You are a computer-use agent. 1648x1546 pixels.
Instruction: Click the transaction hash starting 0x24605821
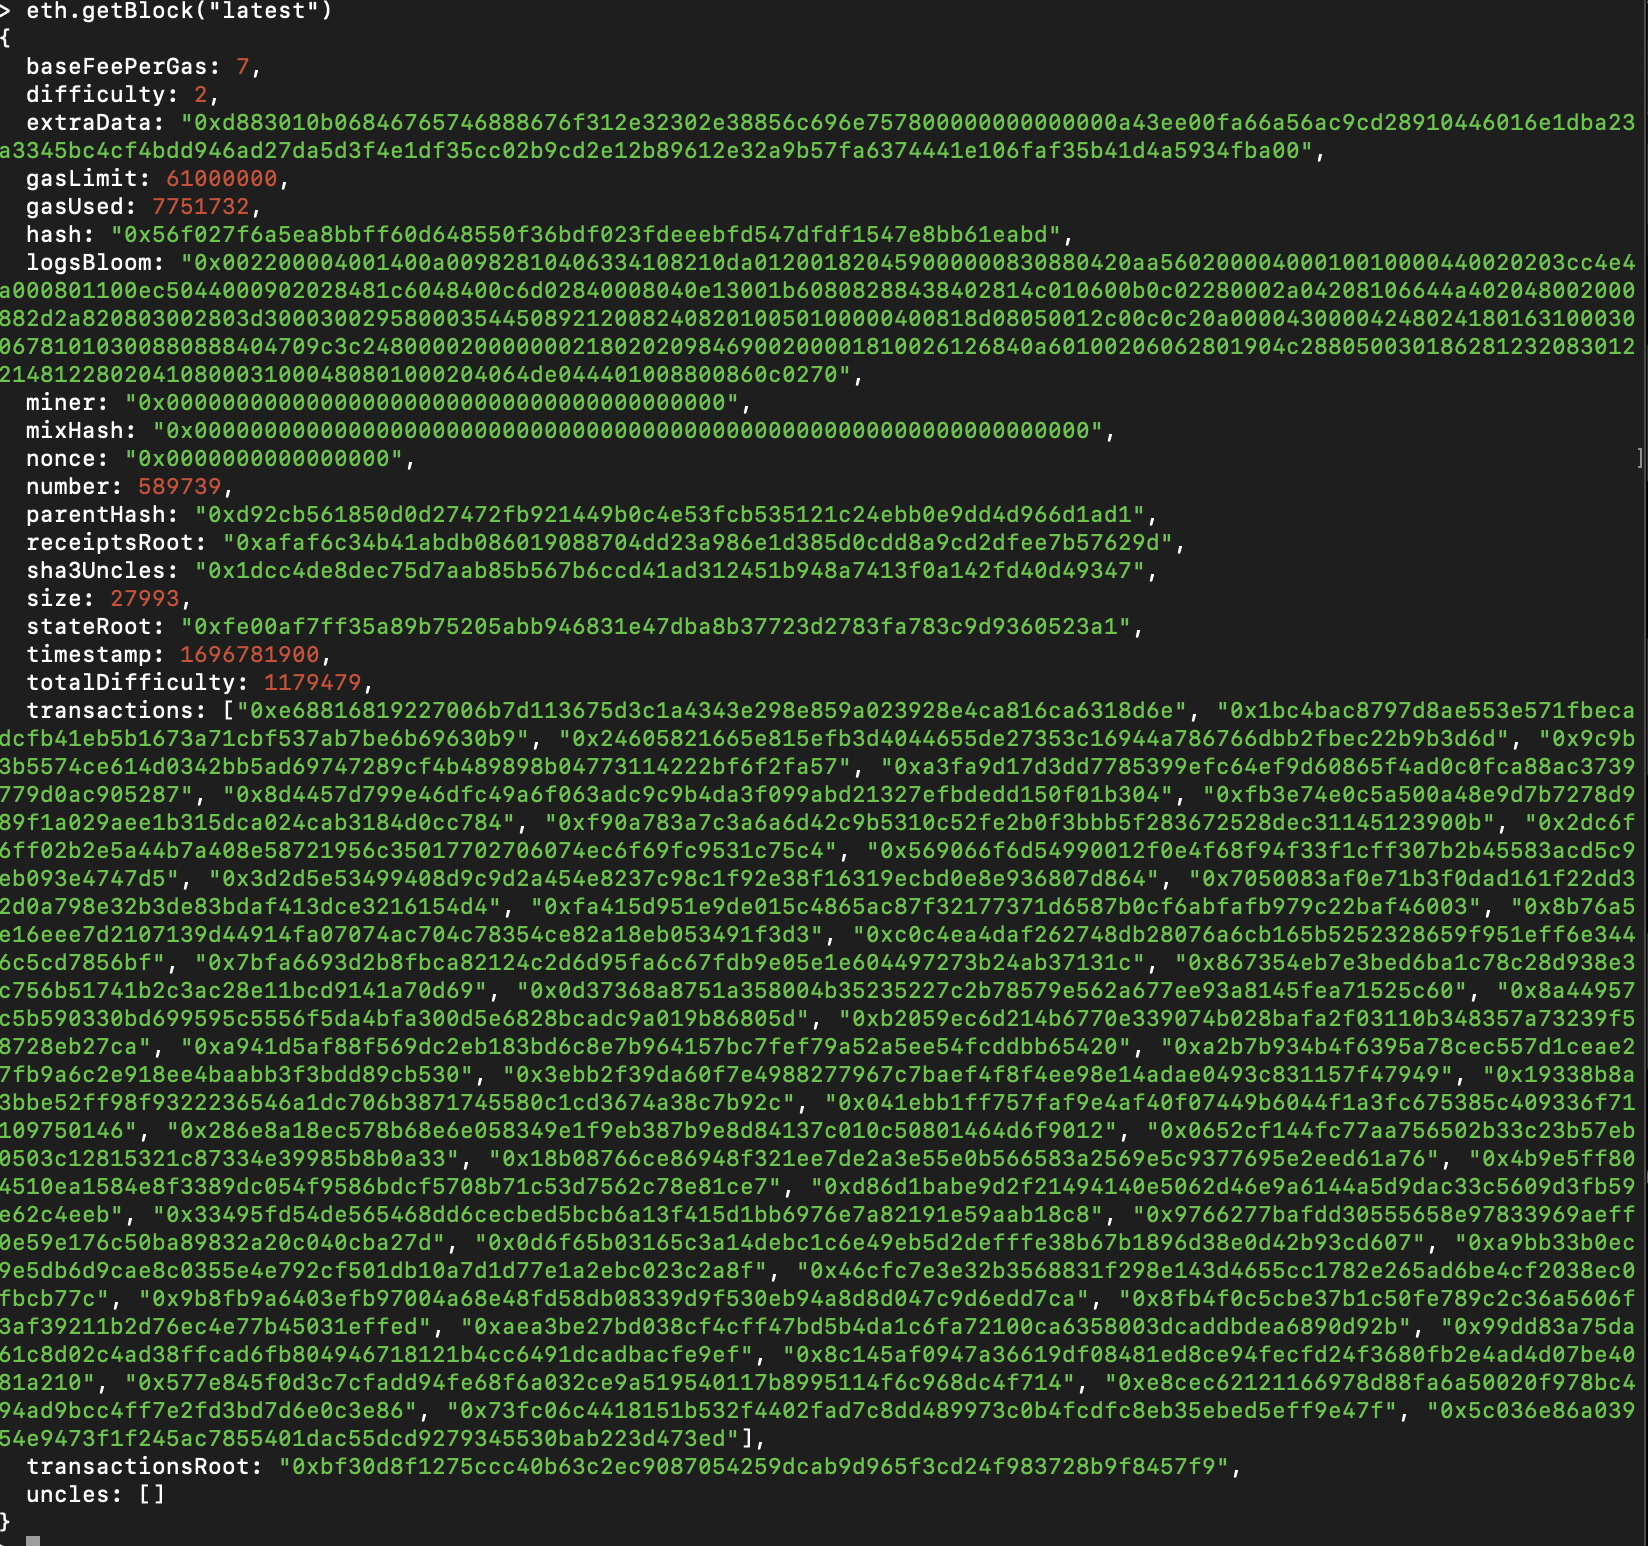(x=1034, y=739)
